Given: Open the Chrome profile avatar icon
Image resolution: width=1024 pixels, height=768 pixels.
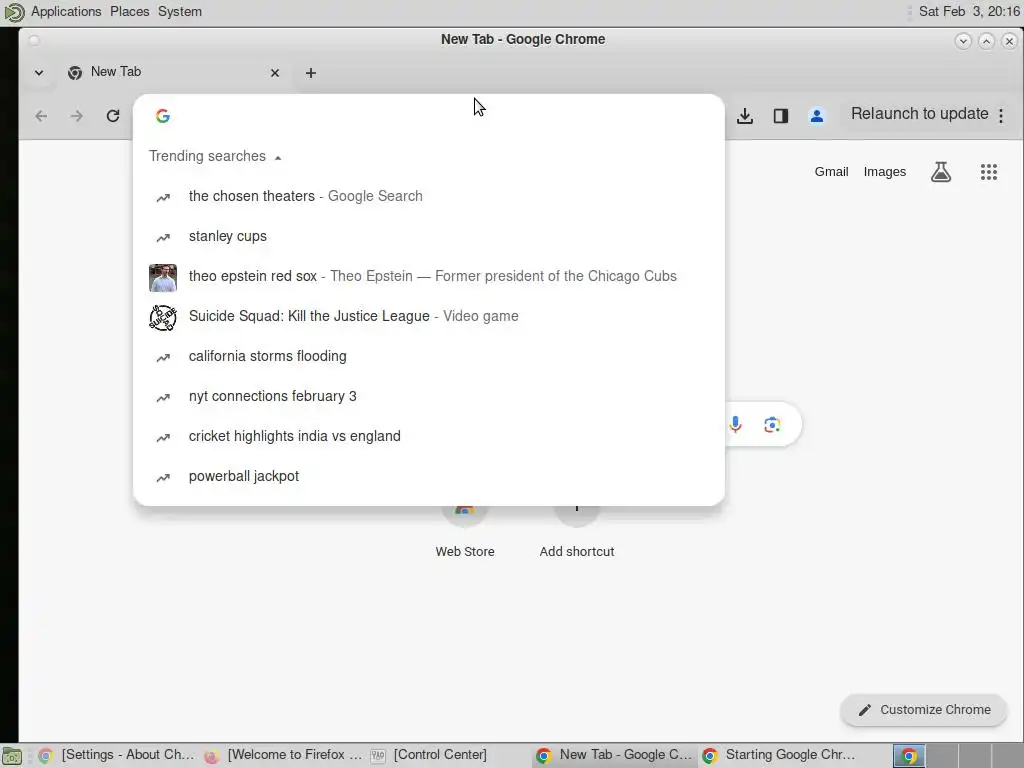Looking at the screenshot, I should 816,116.
